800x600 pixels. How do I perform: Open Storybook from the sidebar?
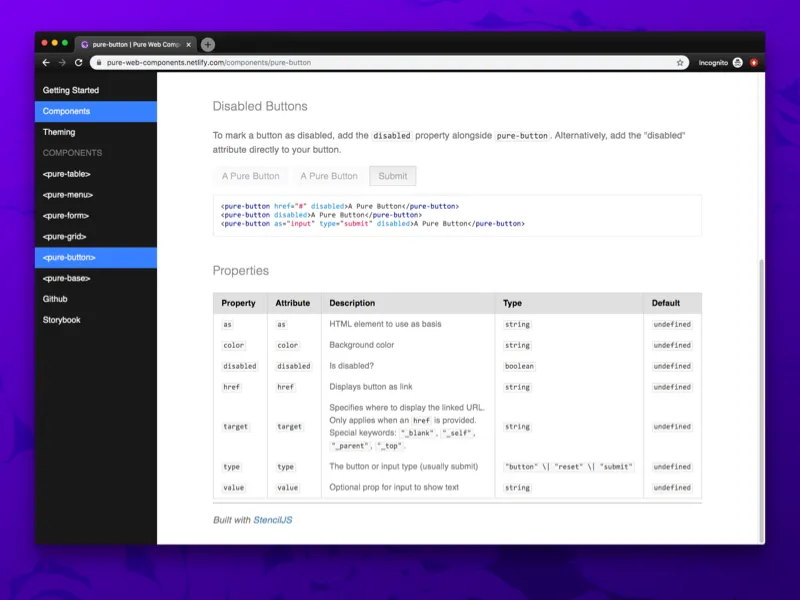tap(61, 320)
